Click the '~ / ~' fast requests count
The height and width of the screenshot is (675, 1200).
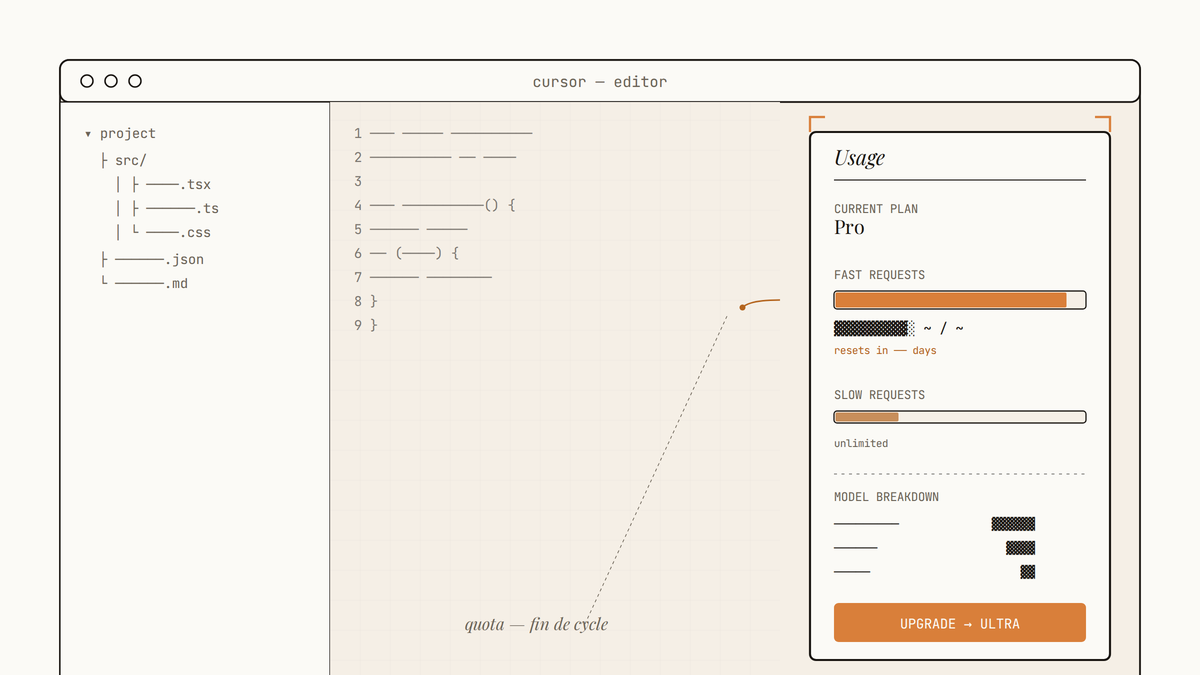944,328
